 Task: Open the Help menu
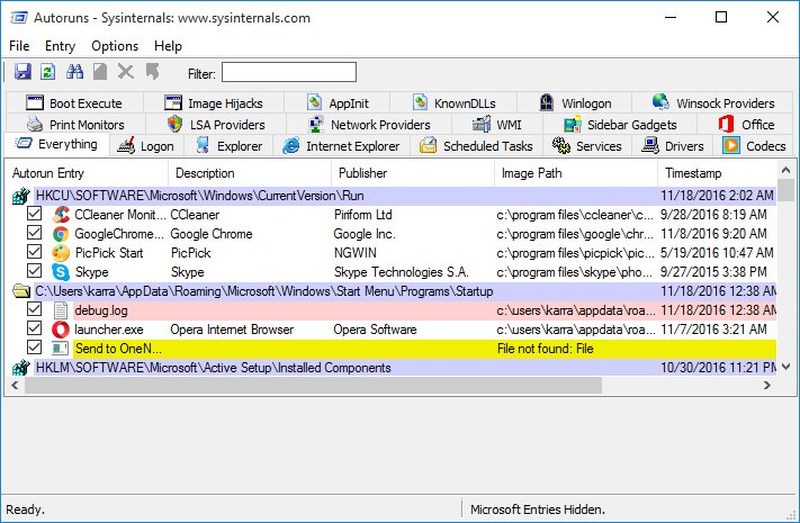click(168, 46)
